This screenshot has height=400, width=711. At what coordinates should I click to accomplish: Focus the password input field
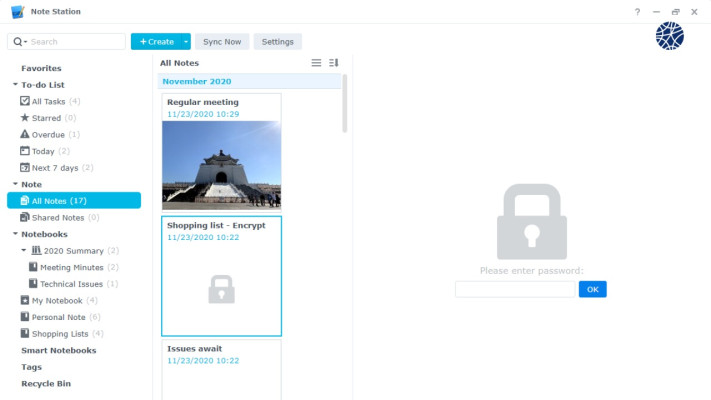point(515,289)
